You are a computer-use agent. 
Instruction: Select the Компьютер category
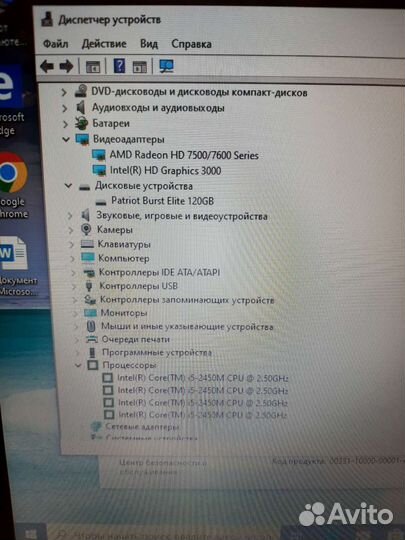[124, 258]
